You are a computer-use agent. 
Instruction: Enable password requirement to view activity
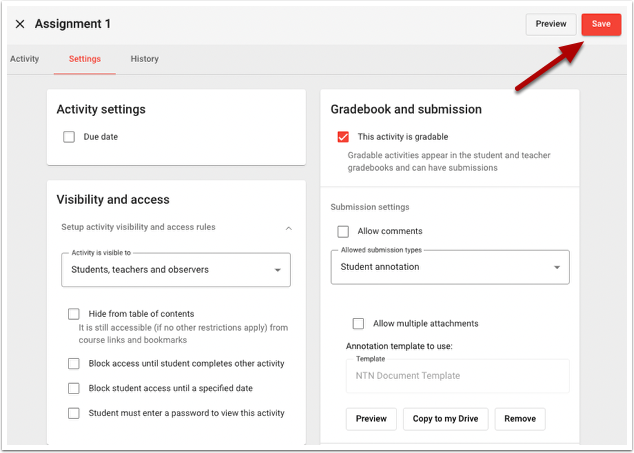point(74,413)
